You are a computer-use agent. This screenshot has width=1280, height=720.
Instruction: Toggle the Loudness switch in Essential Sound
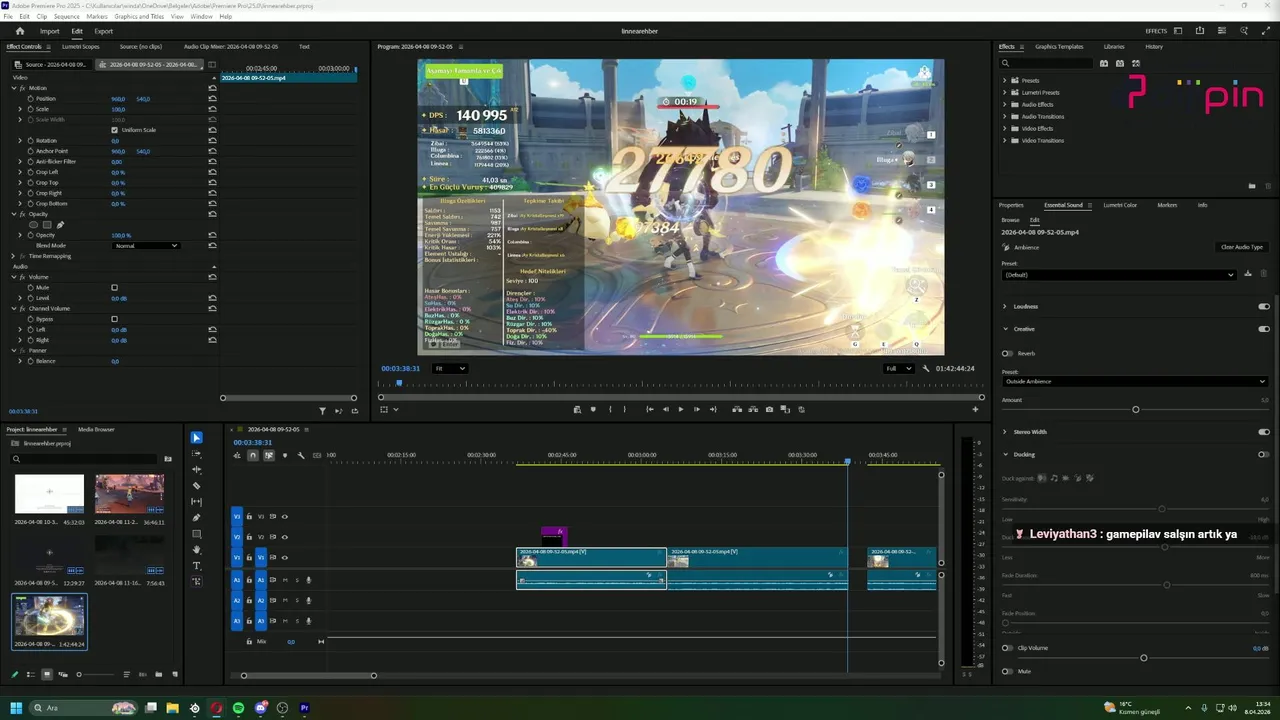pos(1264,306)
